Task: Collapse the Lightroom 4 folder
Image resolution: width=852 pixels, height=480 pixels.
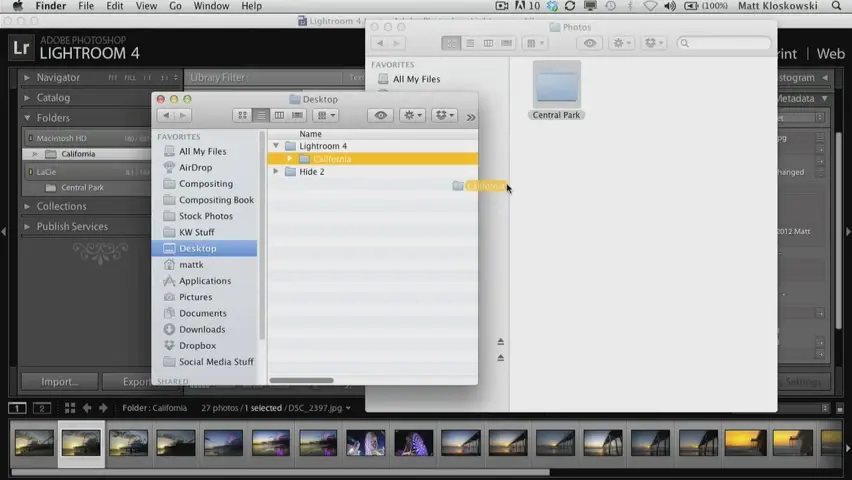Action: coord(276,146)
